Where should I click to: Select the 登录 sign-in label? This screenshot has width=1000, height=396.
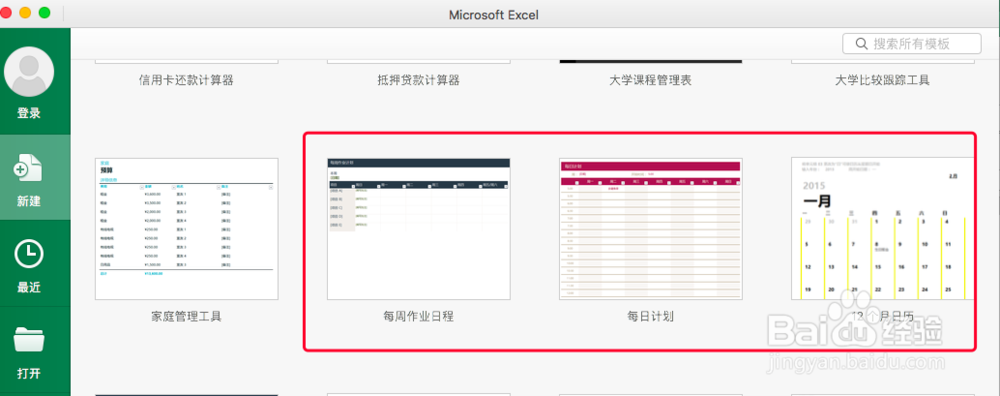29,114
